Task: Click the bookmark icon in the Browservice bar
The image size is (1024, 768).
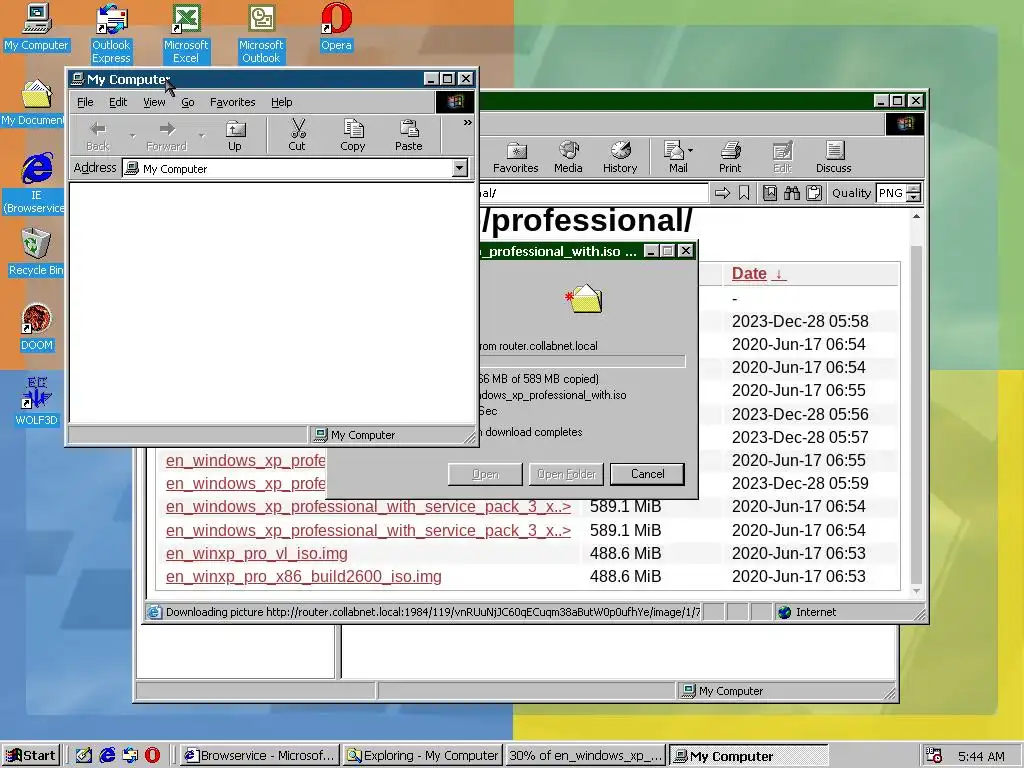Action: click(x=744, y=193)
